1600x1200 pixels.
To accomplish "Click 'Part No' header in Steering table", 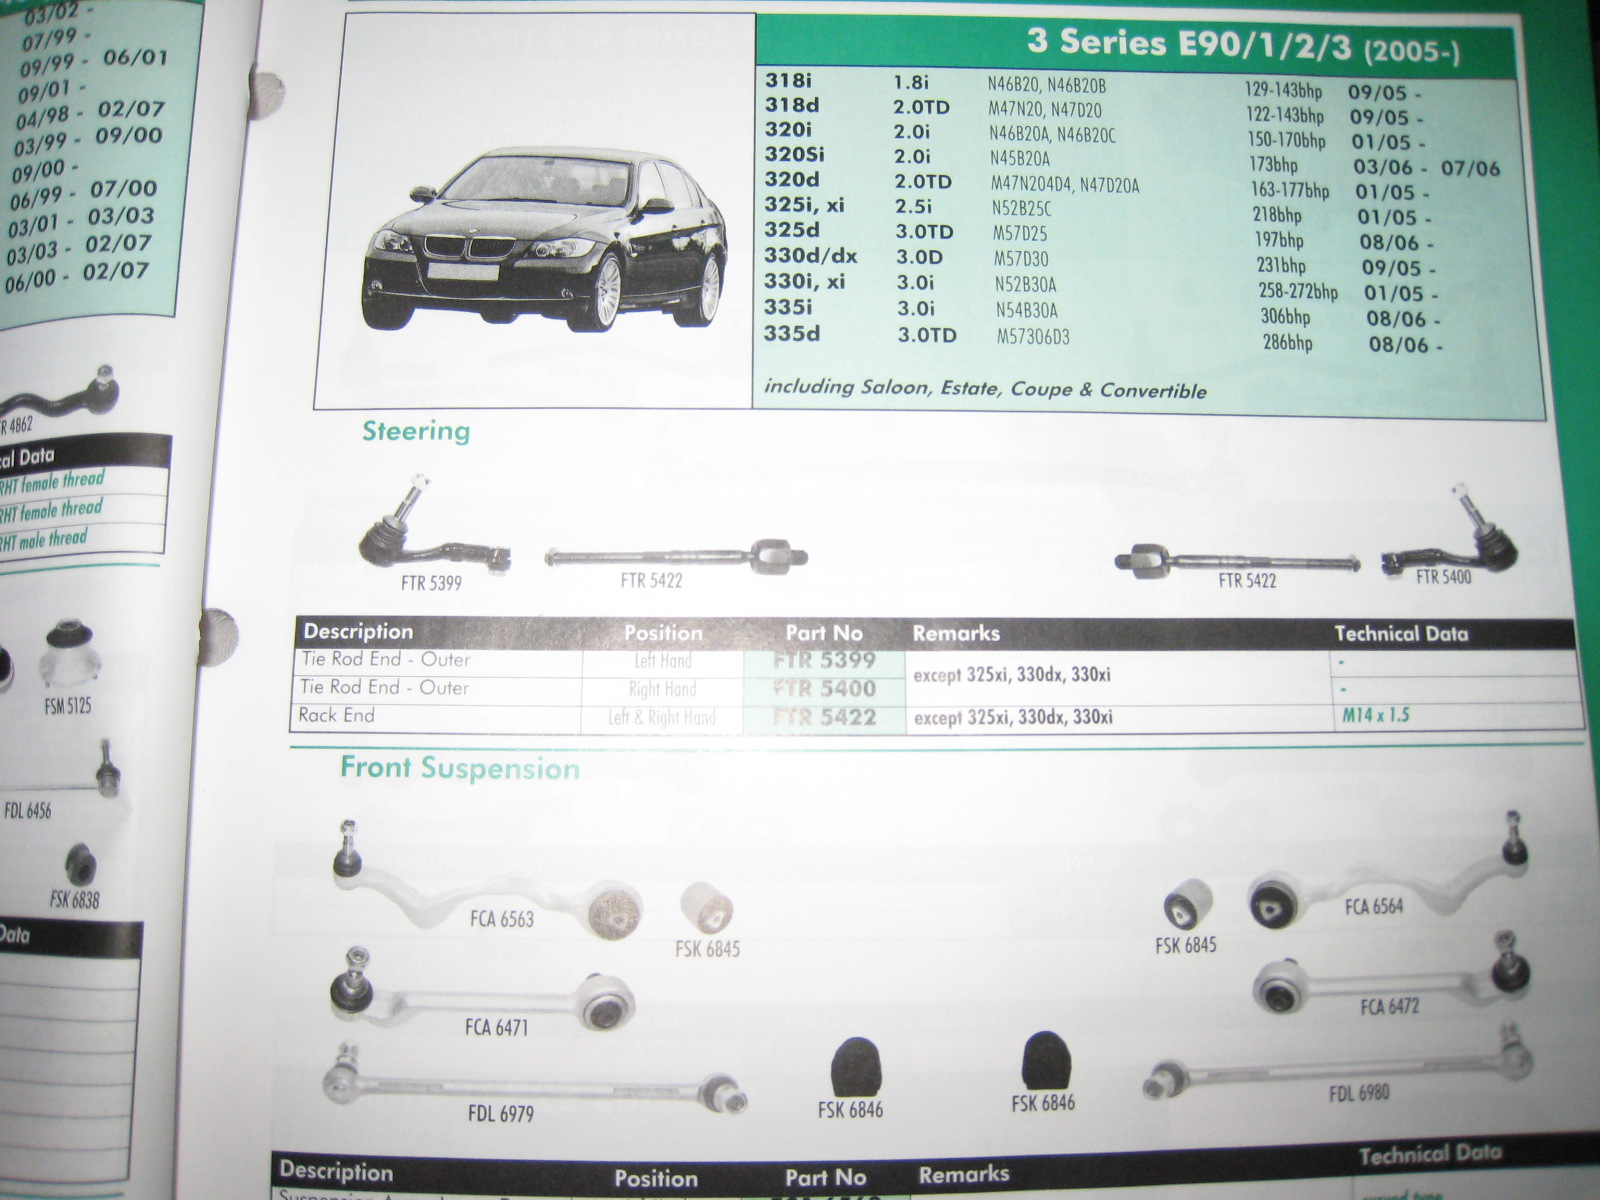I will (x=824, y=633).
